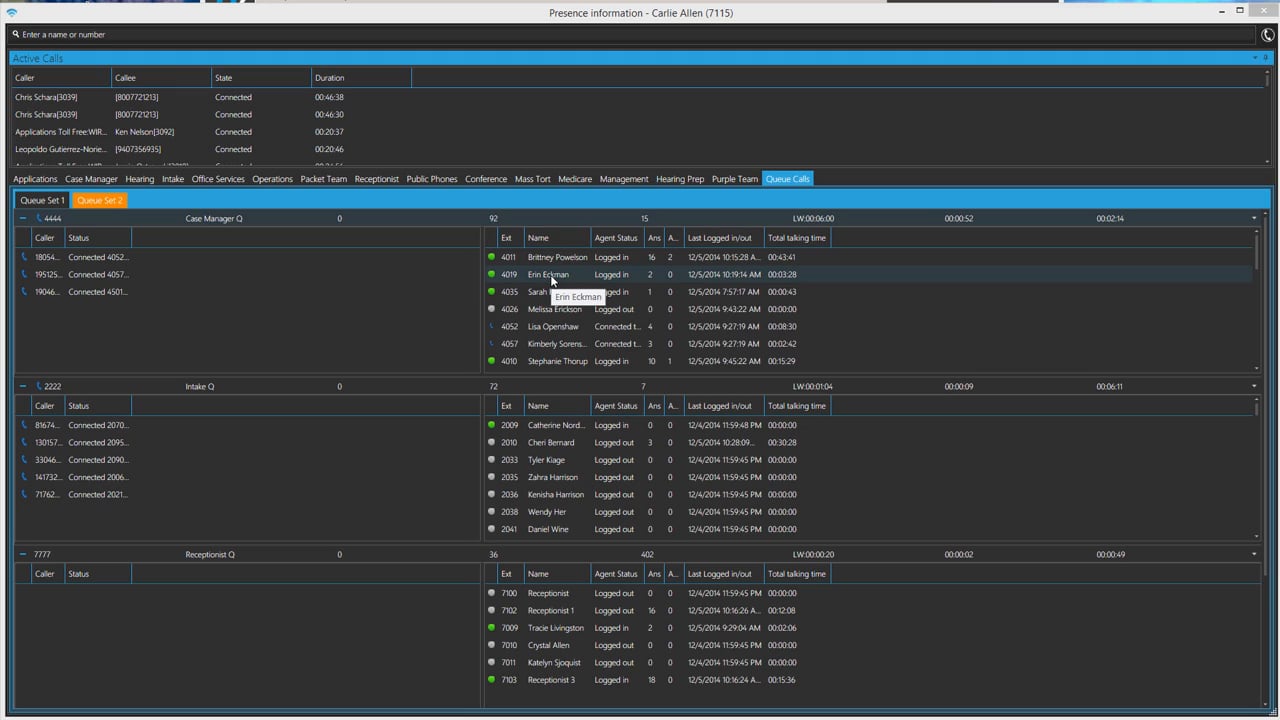This screenshot has width=1280, height=720.
Task: Open the Applications tab
Action: pyautogui.click(x=35, y=179)
